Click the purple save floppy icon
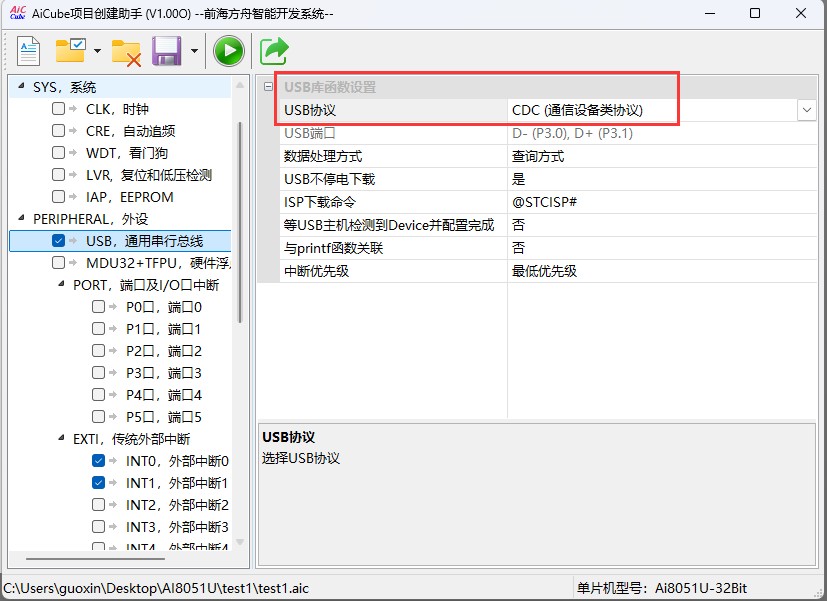 click(x=167, y=51)
